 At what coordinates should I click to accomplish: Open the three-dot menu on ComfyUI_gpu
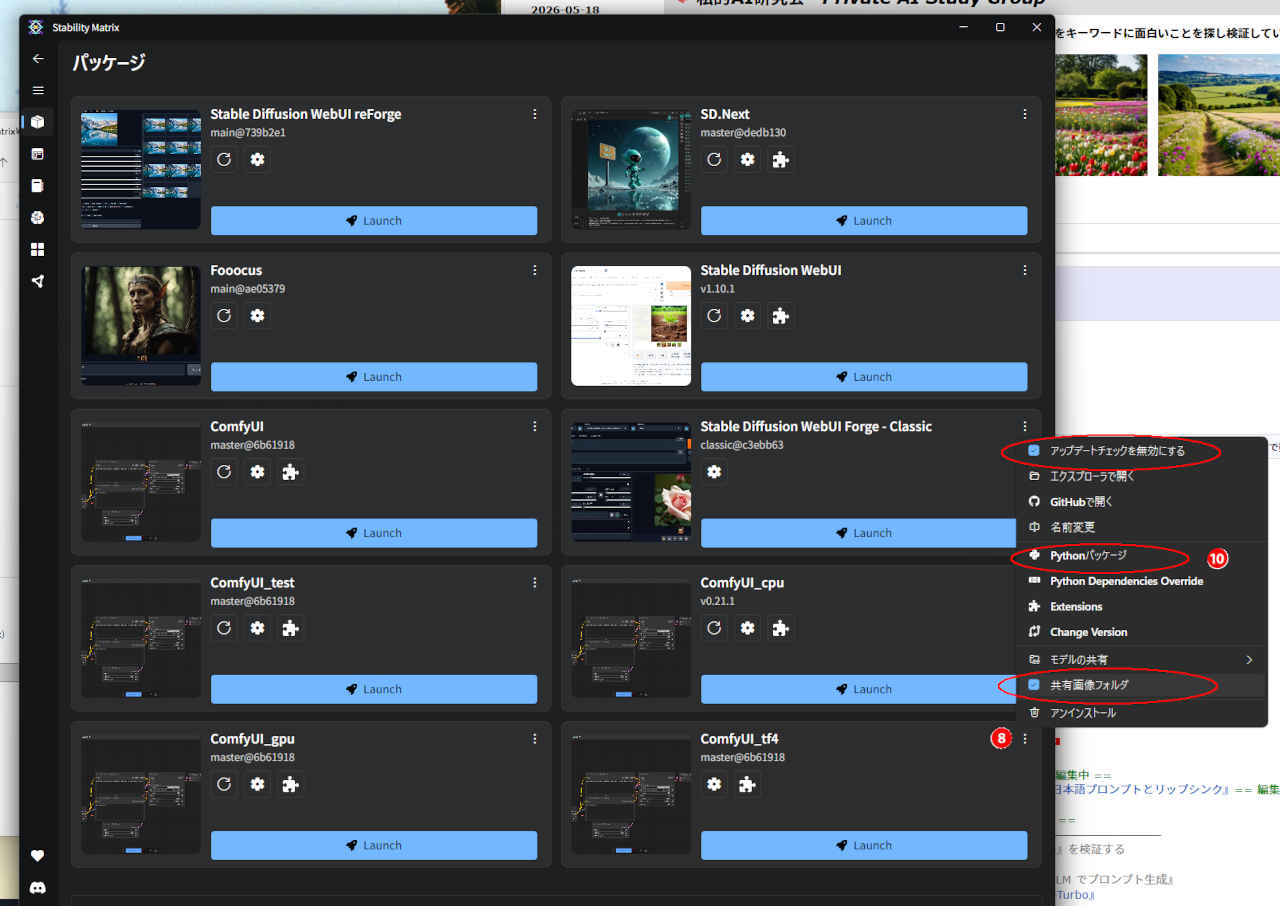click(535, 738)
